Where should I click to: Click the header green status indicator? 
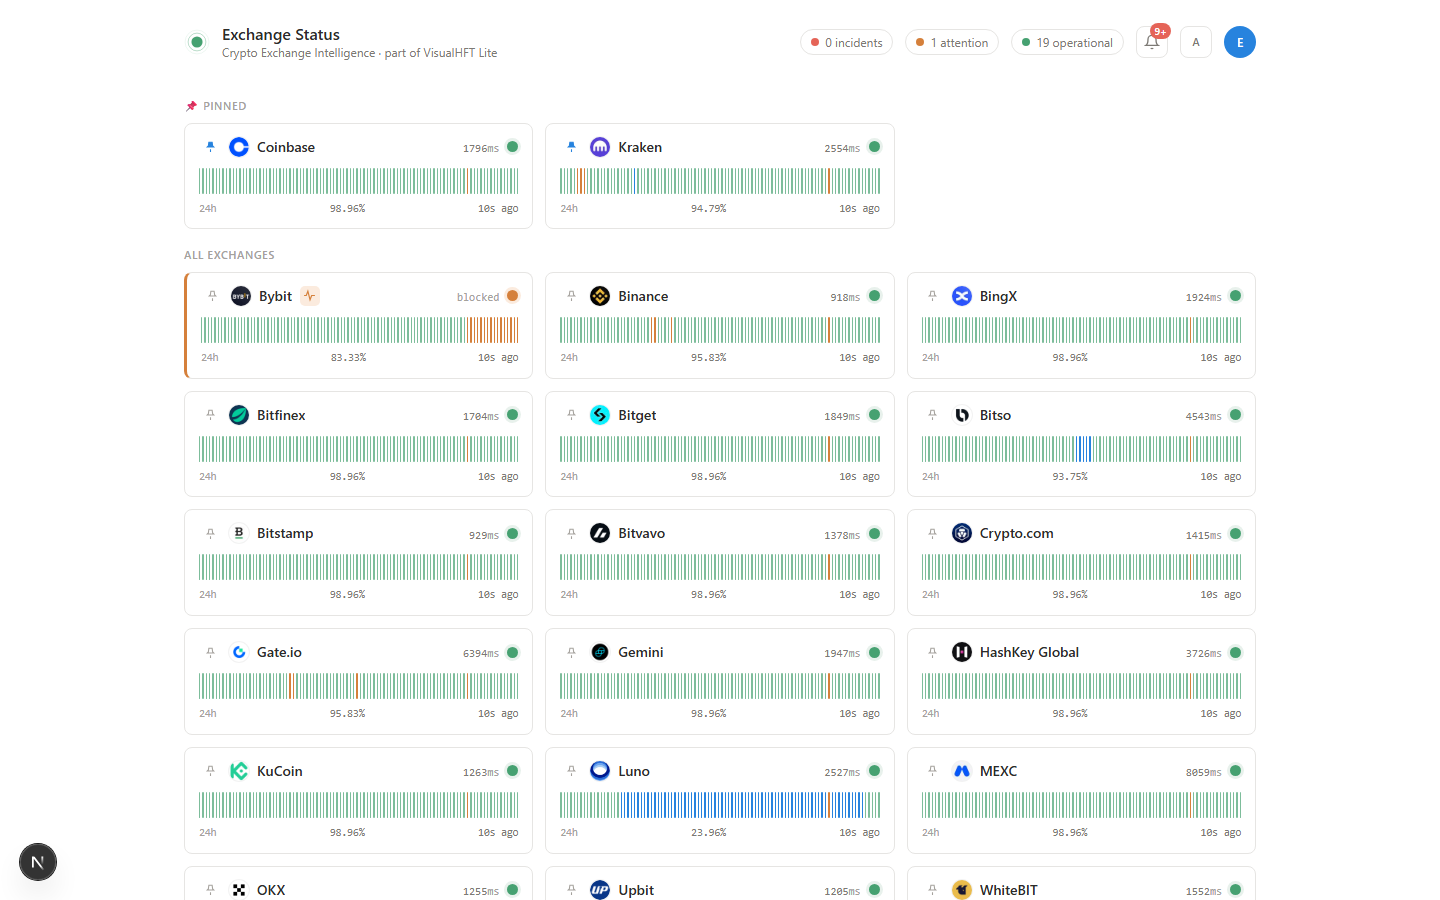click(197, 42)
